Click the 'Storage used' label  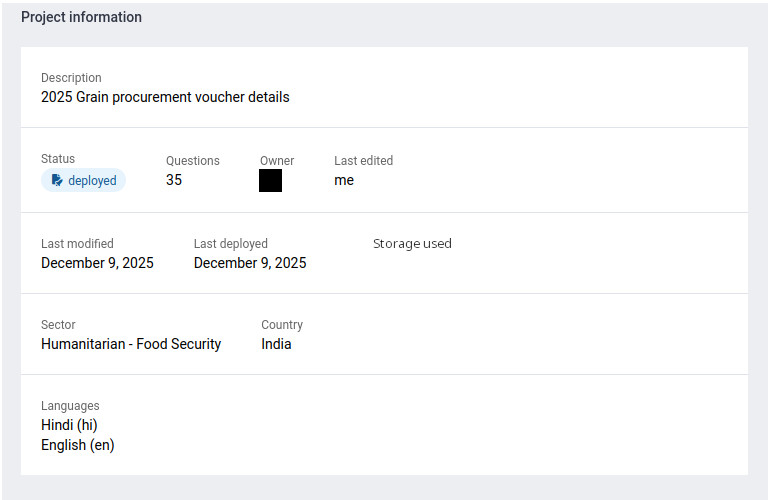pos(412,243)
